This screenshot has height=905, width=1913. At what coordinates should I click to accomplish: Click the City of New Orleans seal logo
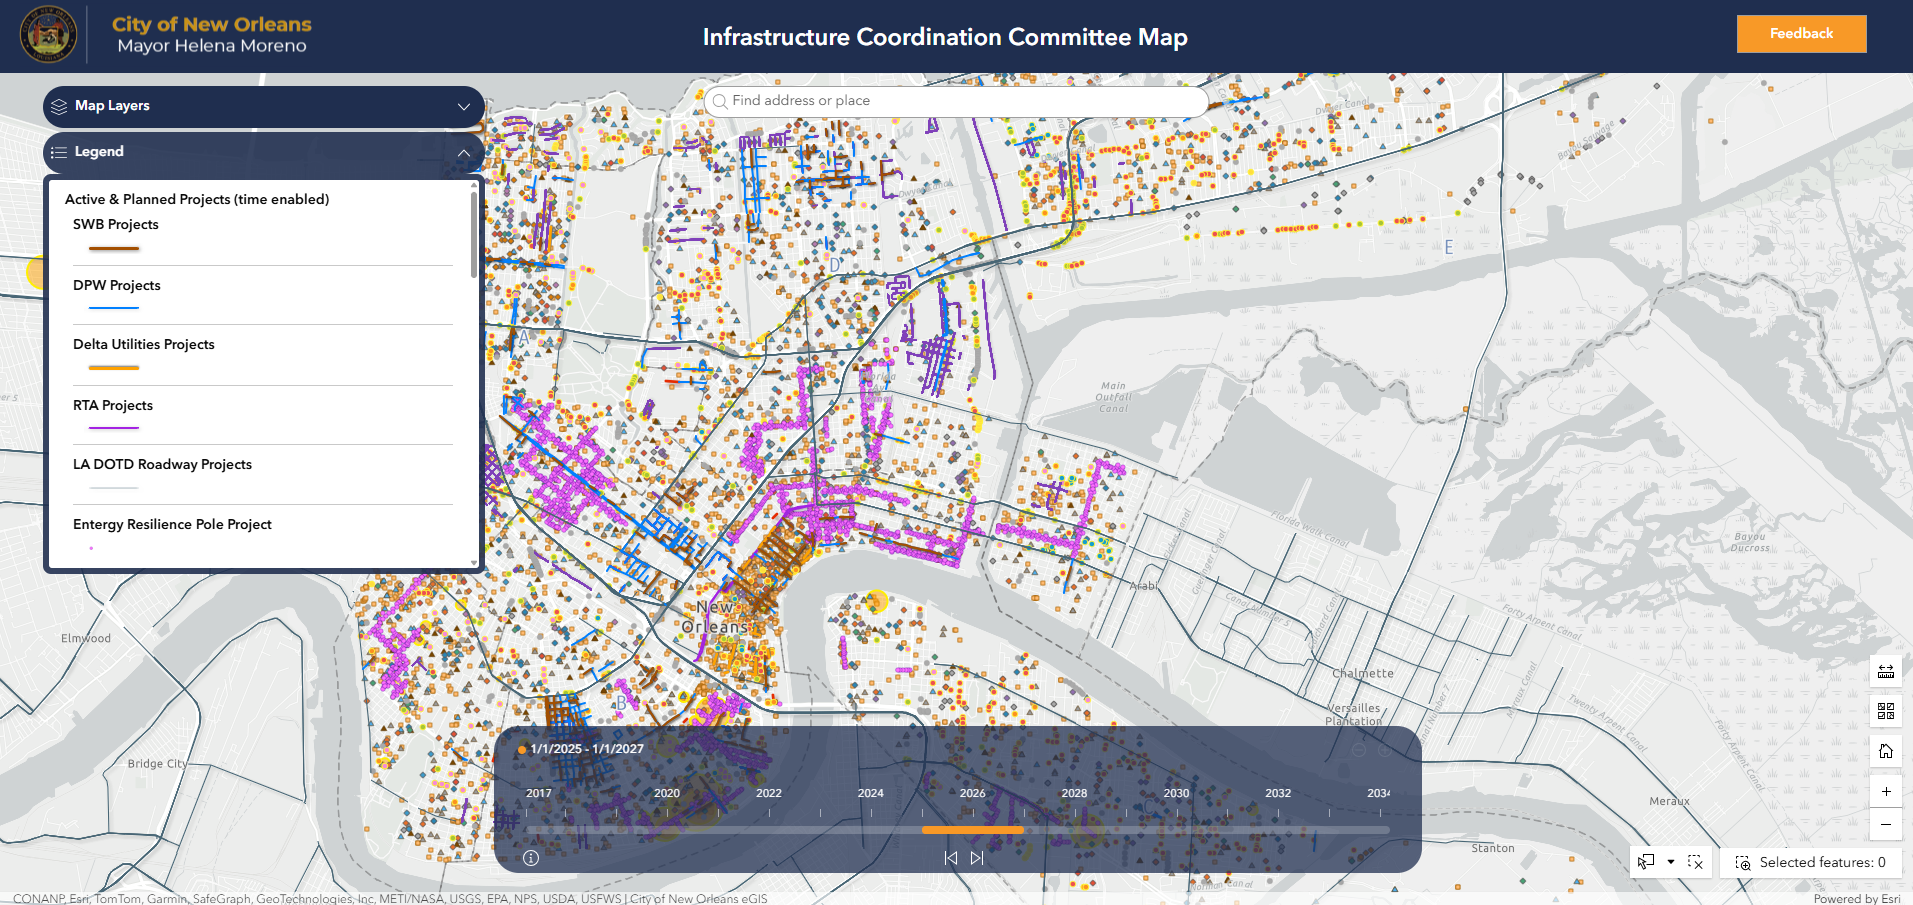point(48,35)
